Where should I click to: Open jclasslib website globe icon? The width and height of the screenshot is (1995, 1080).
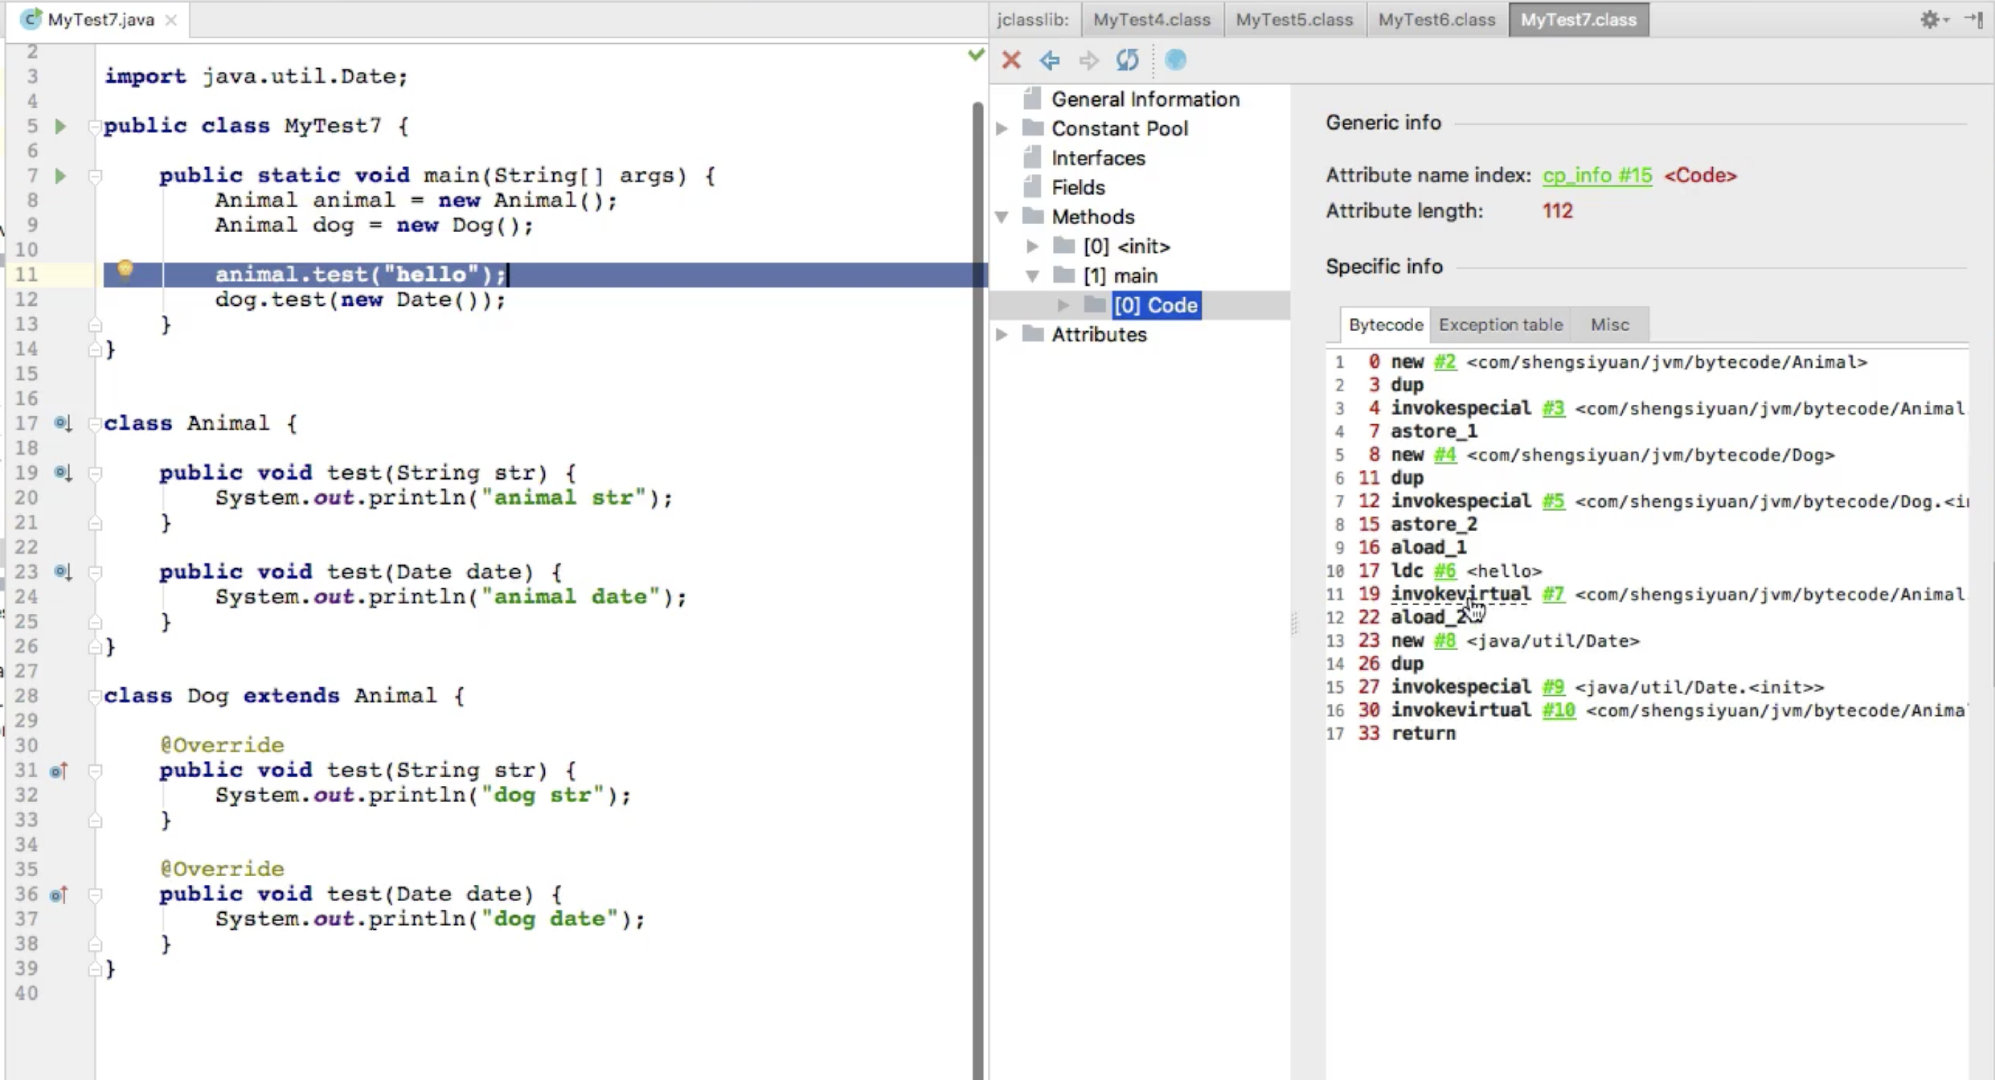pyautogui.click(x=1176, y=60)
